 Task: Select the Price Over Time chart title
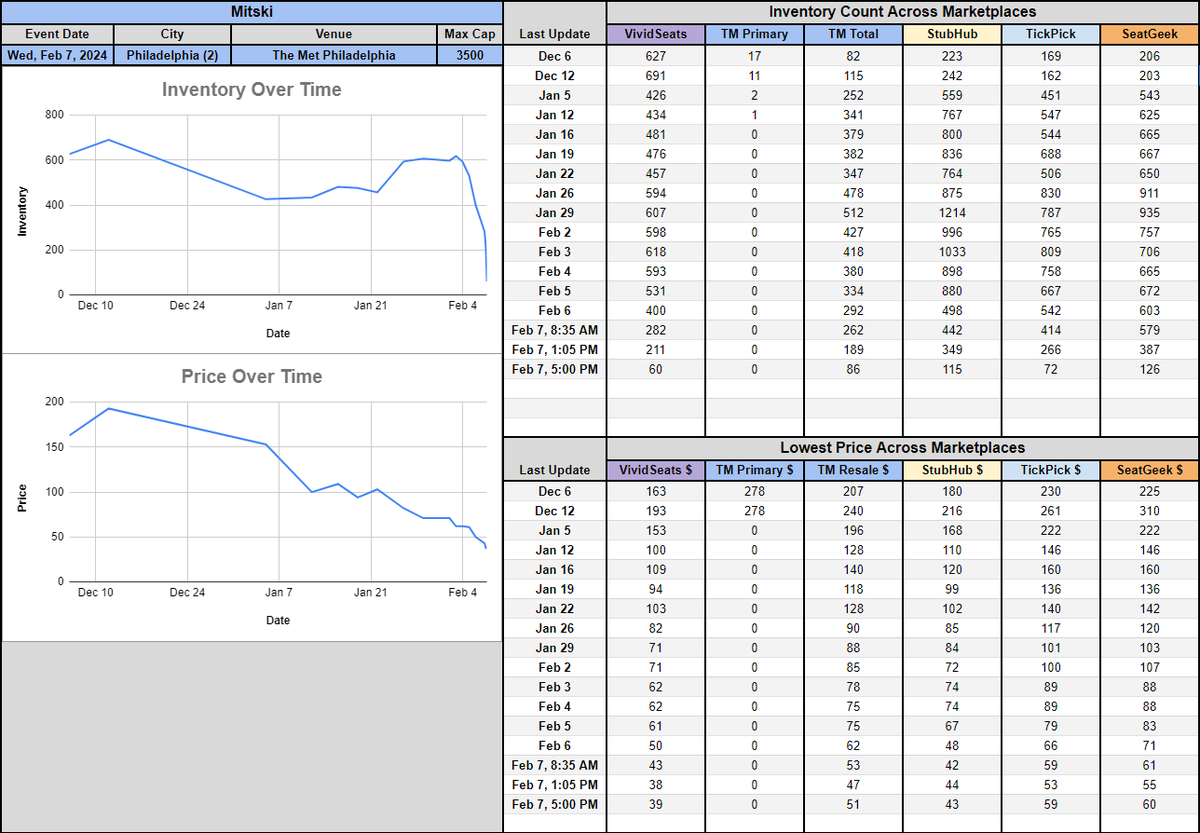click(251, 377)
